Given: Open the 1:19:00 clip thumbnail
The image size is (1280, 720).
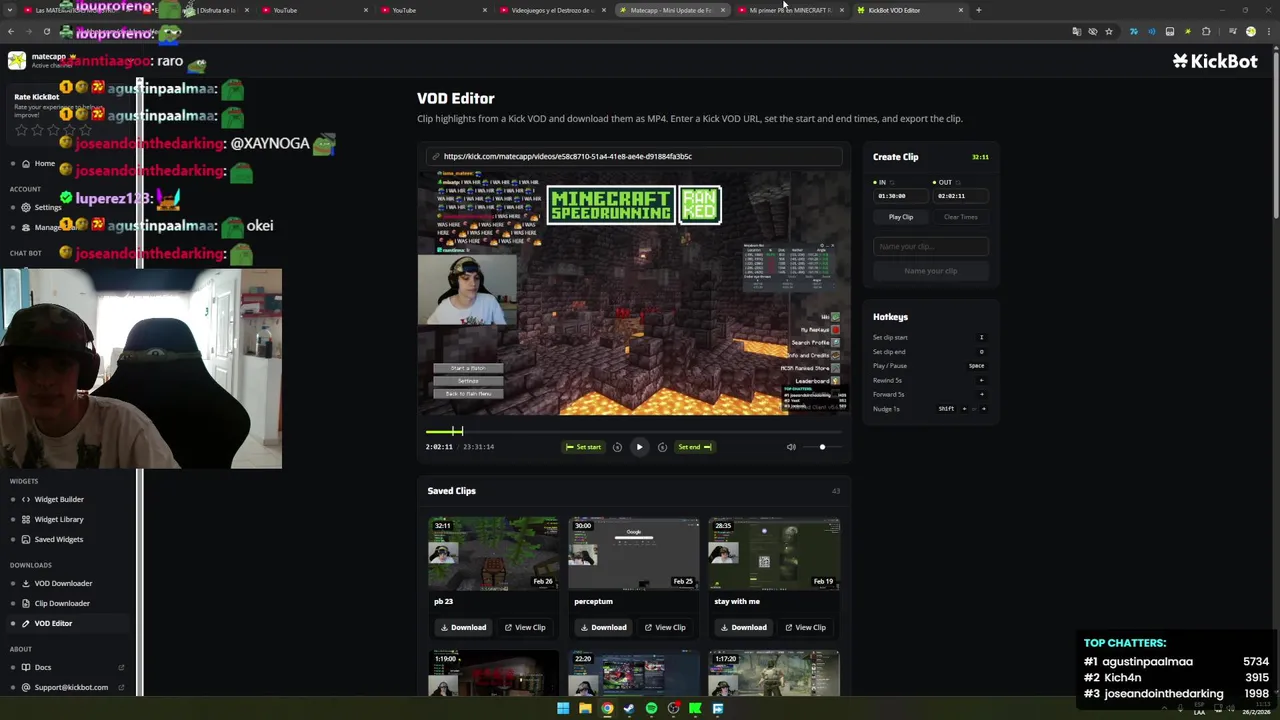Looking at the screenshot, I should 494,673.
